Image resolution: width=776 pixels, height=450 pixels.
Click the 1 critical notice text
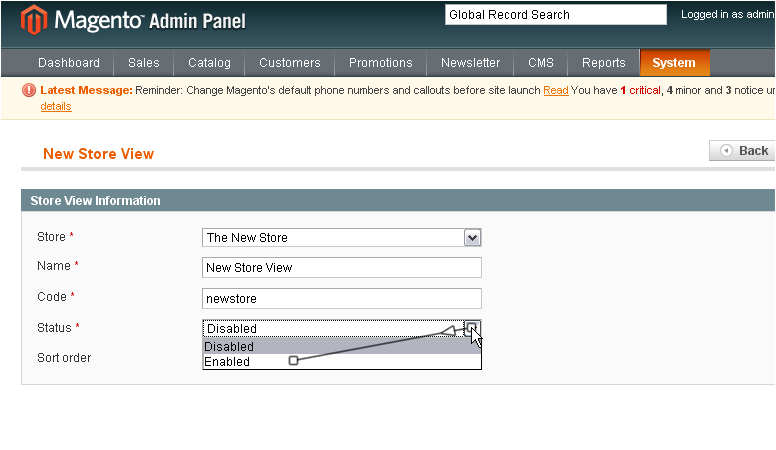[x=640, y=91]
